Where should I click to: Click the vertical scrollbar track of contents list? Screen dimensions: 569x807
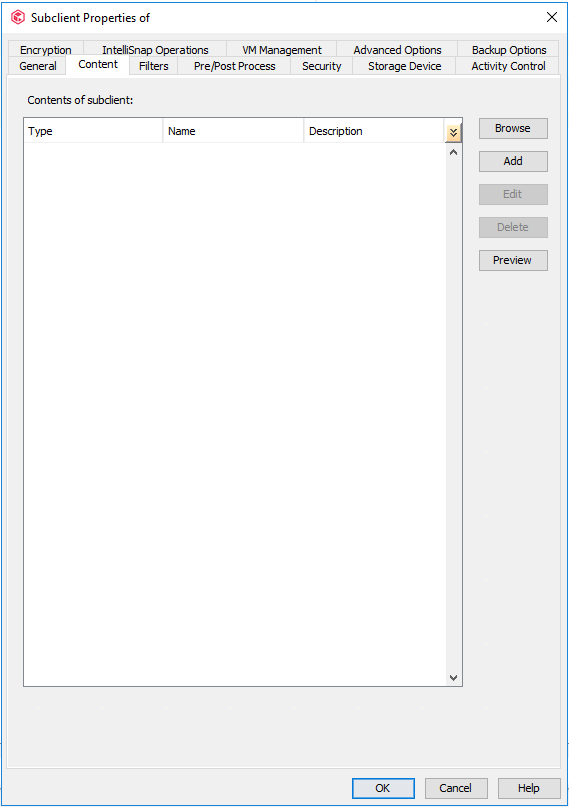click(x=453, y=415)
